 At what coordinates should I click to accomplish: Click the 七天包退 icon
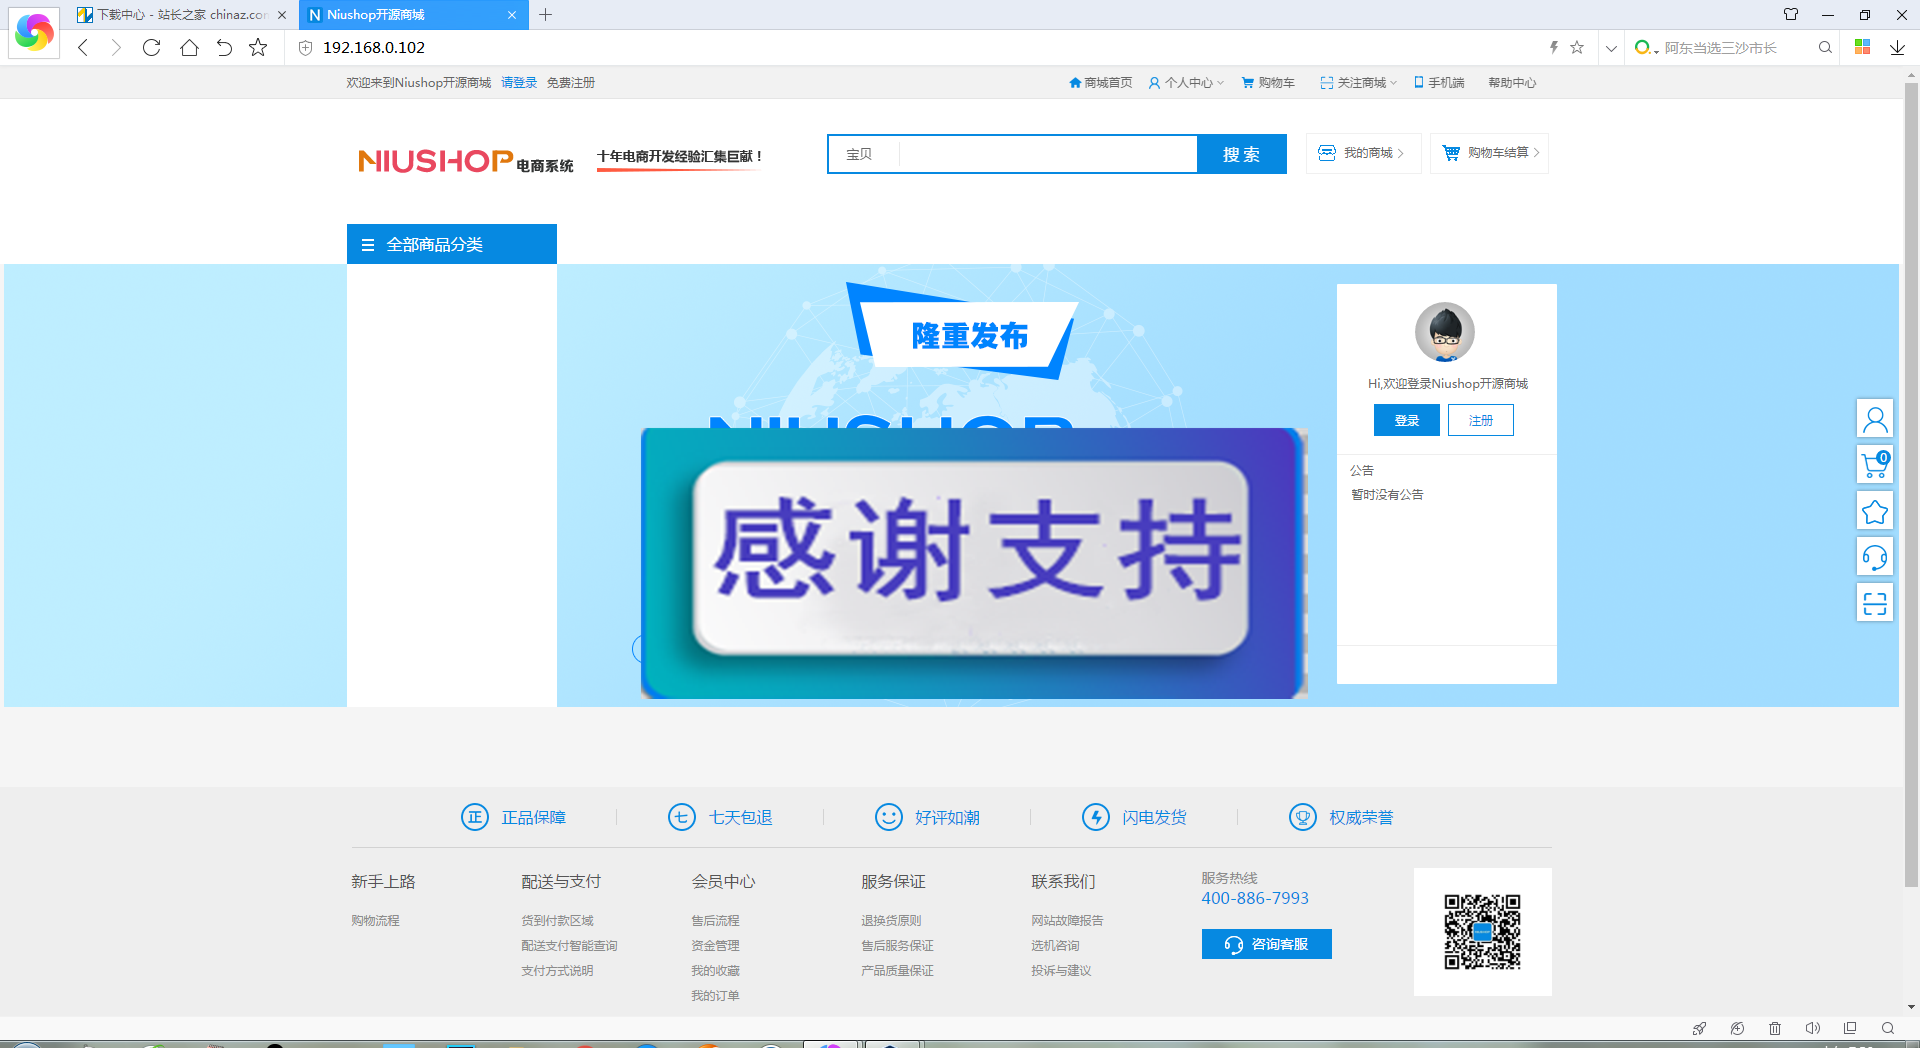point(682,817)
